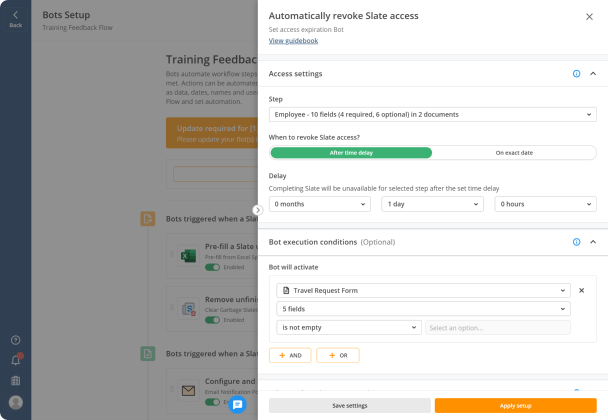Click the 'Remove unfini...' bot title

click(x=231, y=299)
